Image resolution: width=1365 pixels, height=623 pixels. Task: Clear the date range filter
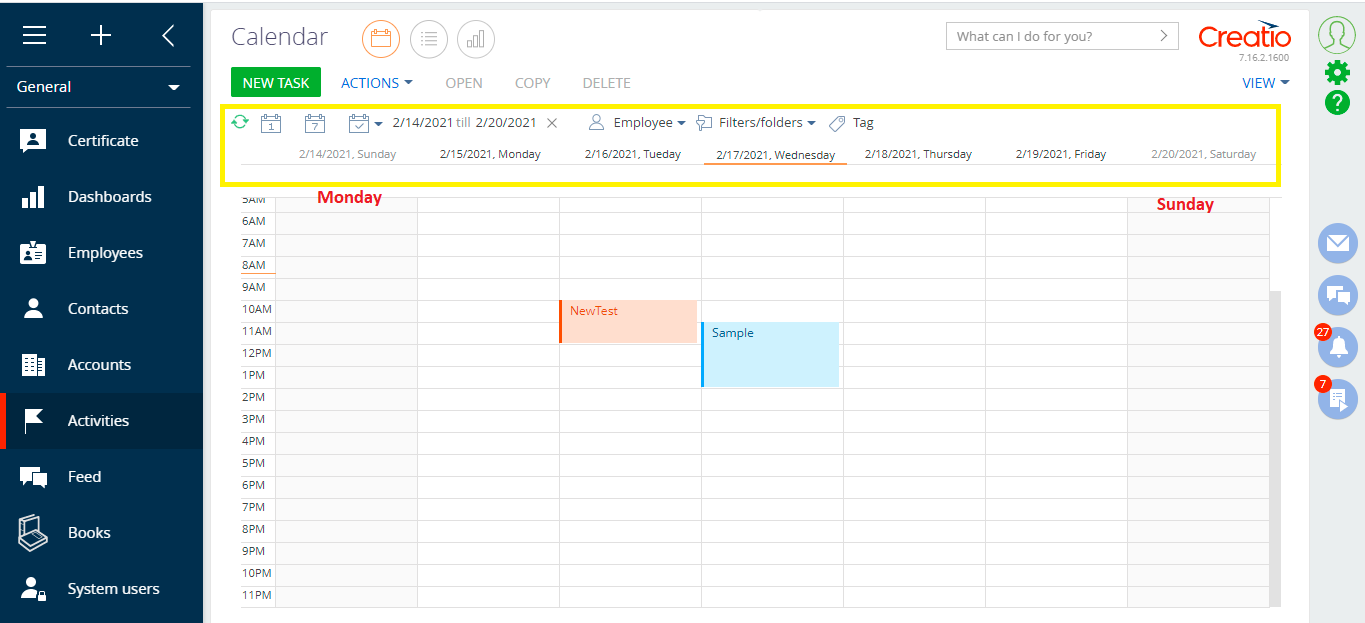coord(552,123)
